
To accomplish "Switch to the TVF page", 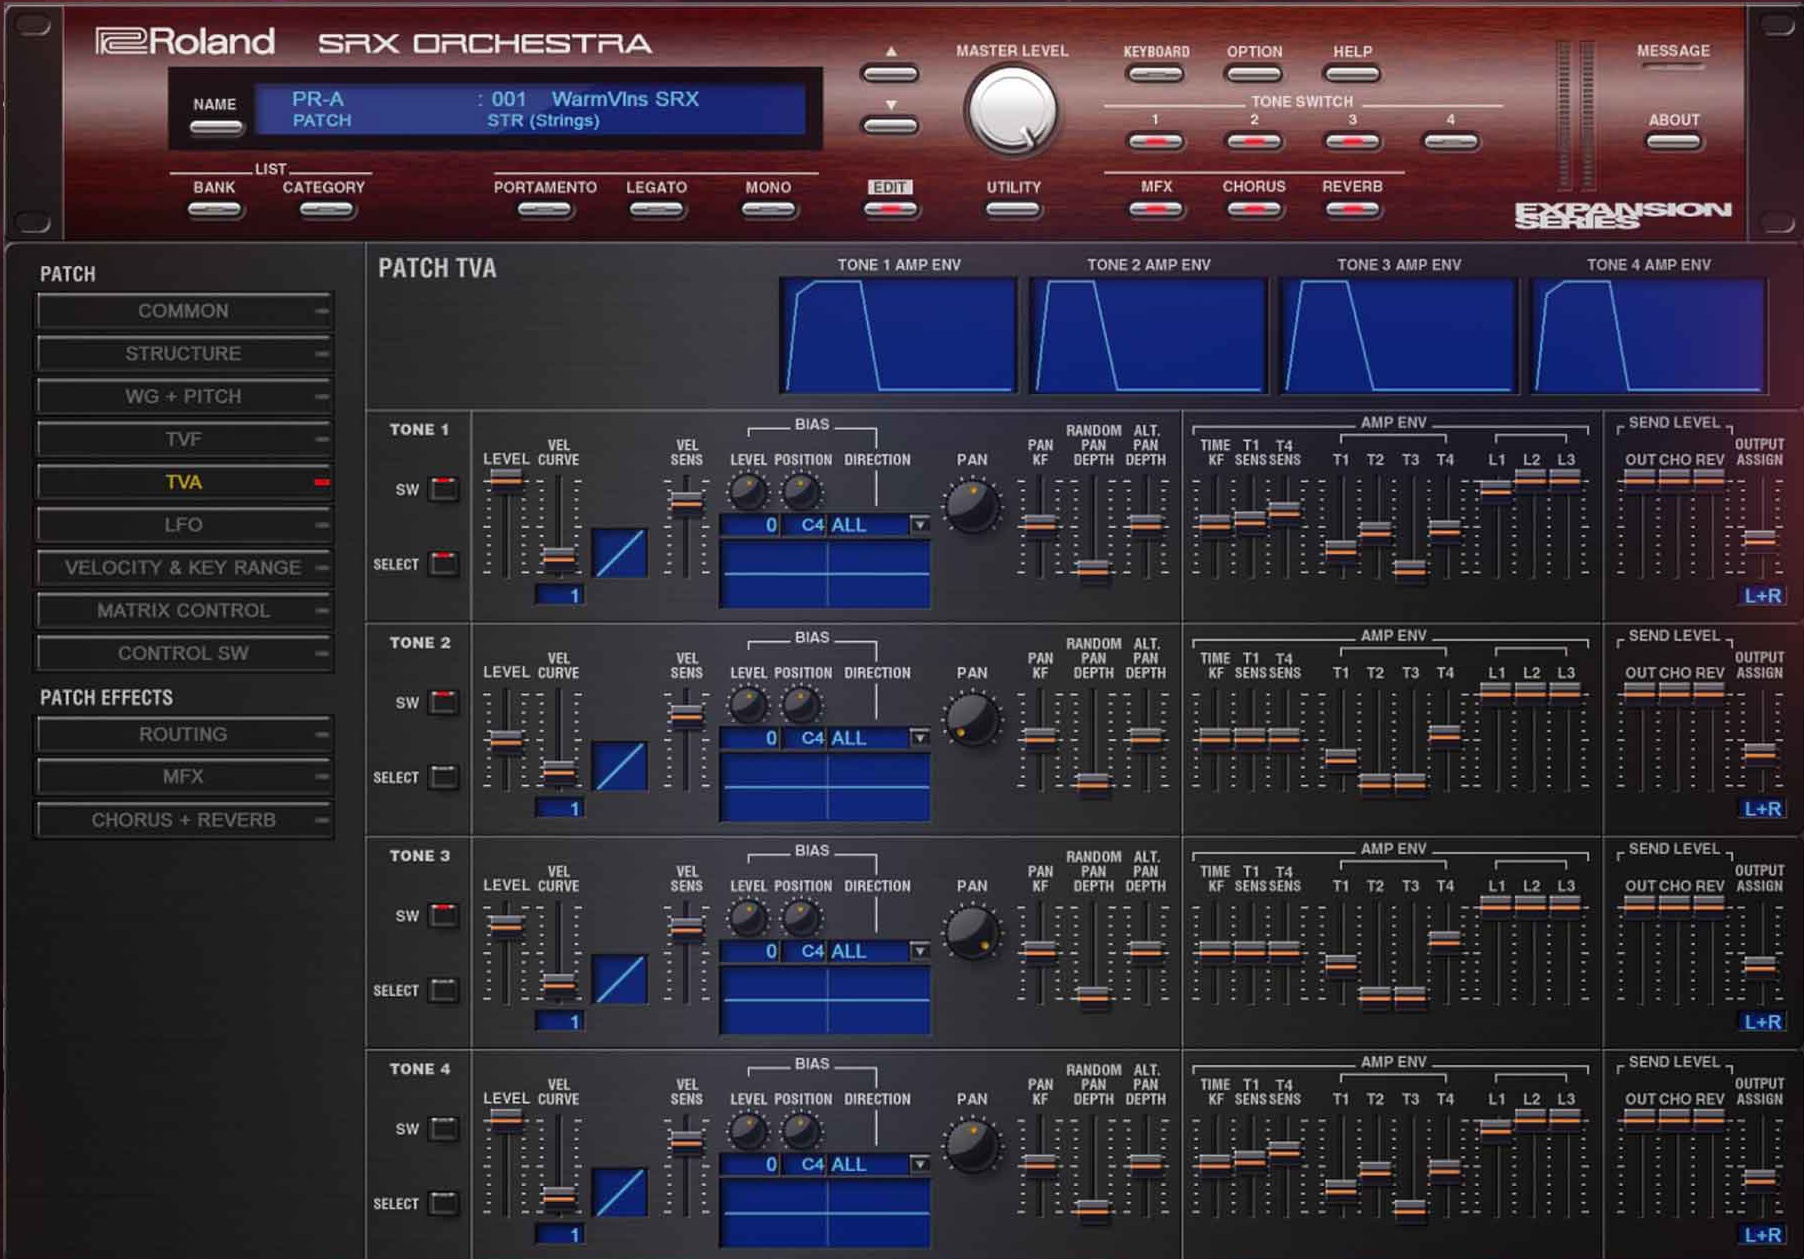I will [184, 439].
